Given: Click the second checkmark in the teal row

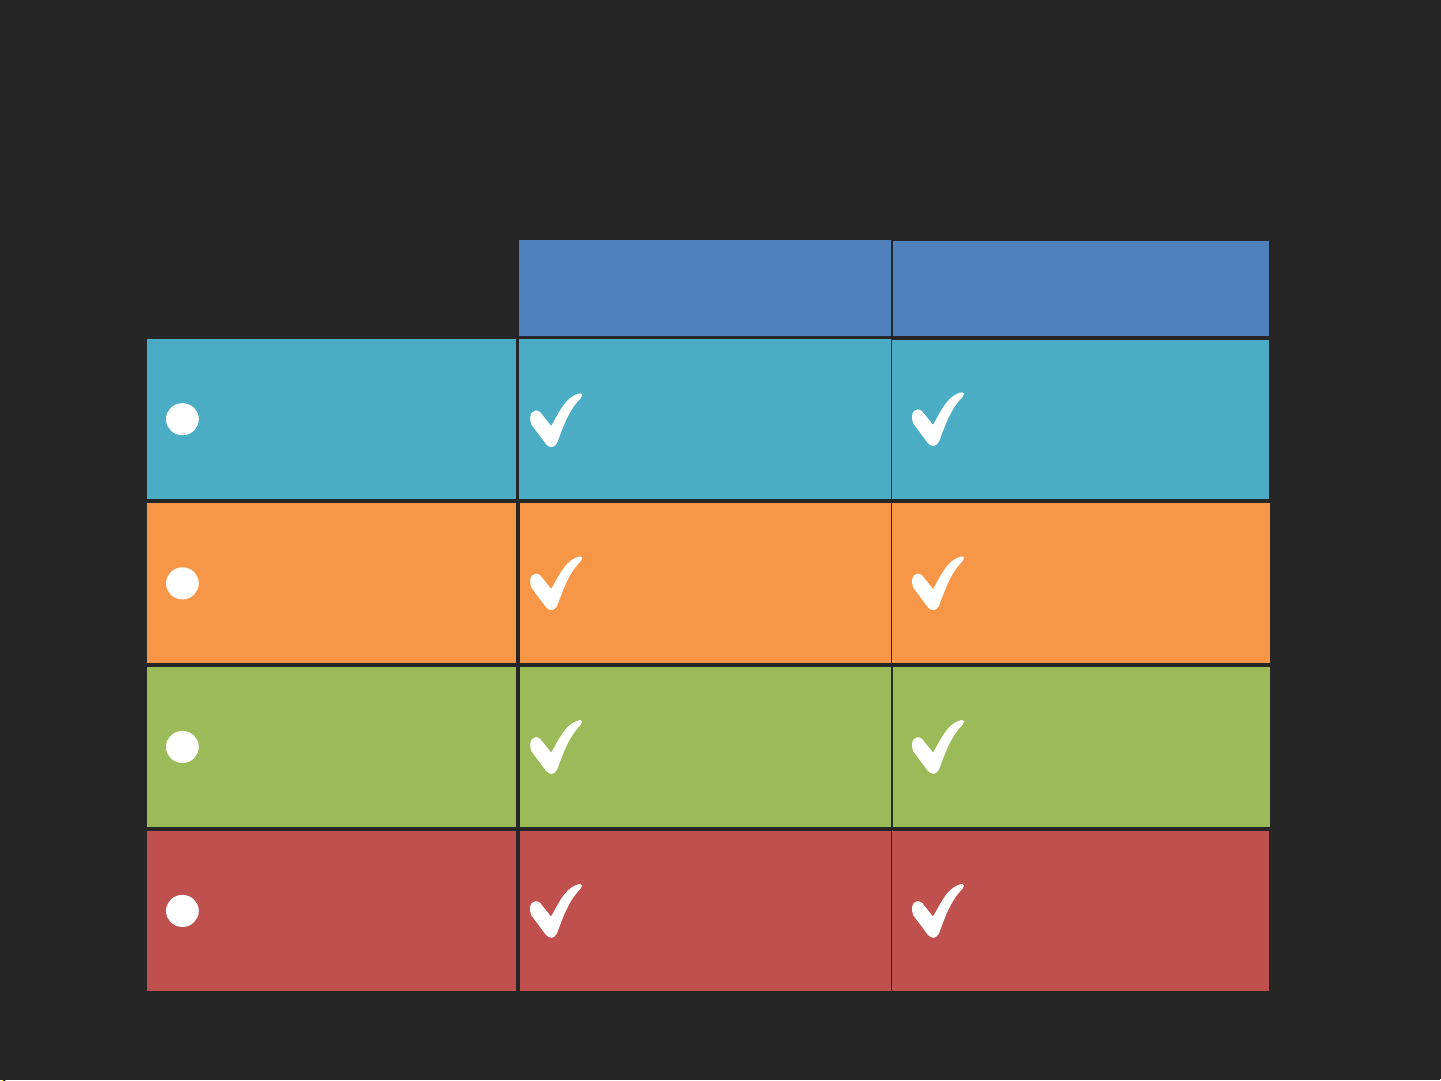Looking at the screenshot, I should pos(937,420).
